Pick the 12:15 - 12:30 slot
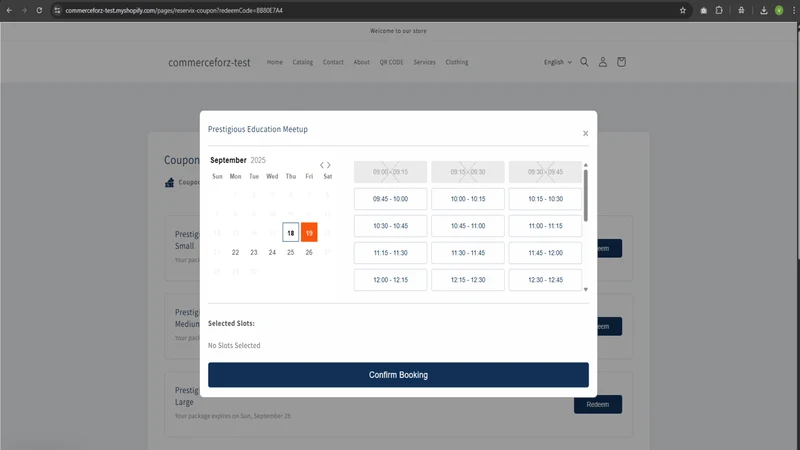Image resolution: width=800 pixels, height=450 pixels. [468, 280]
